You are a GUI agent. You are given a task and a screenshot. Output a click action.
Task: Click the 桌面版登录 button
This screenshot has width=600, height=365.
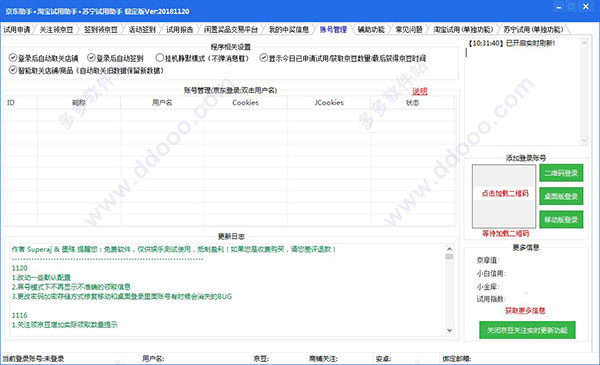point(561,196)
